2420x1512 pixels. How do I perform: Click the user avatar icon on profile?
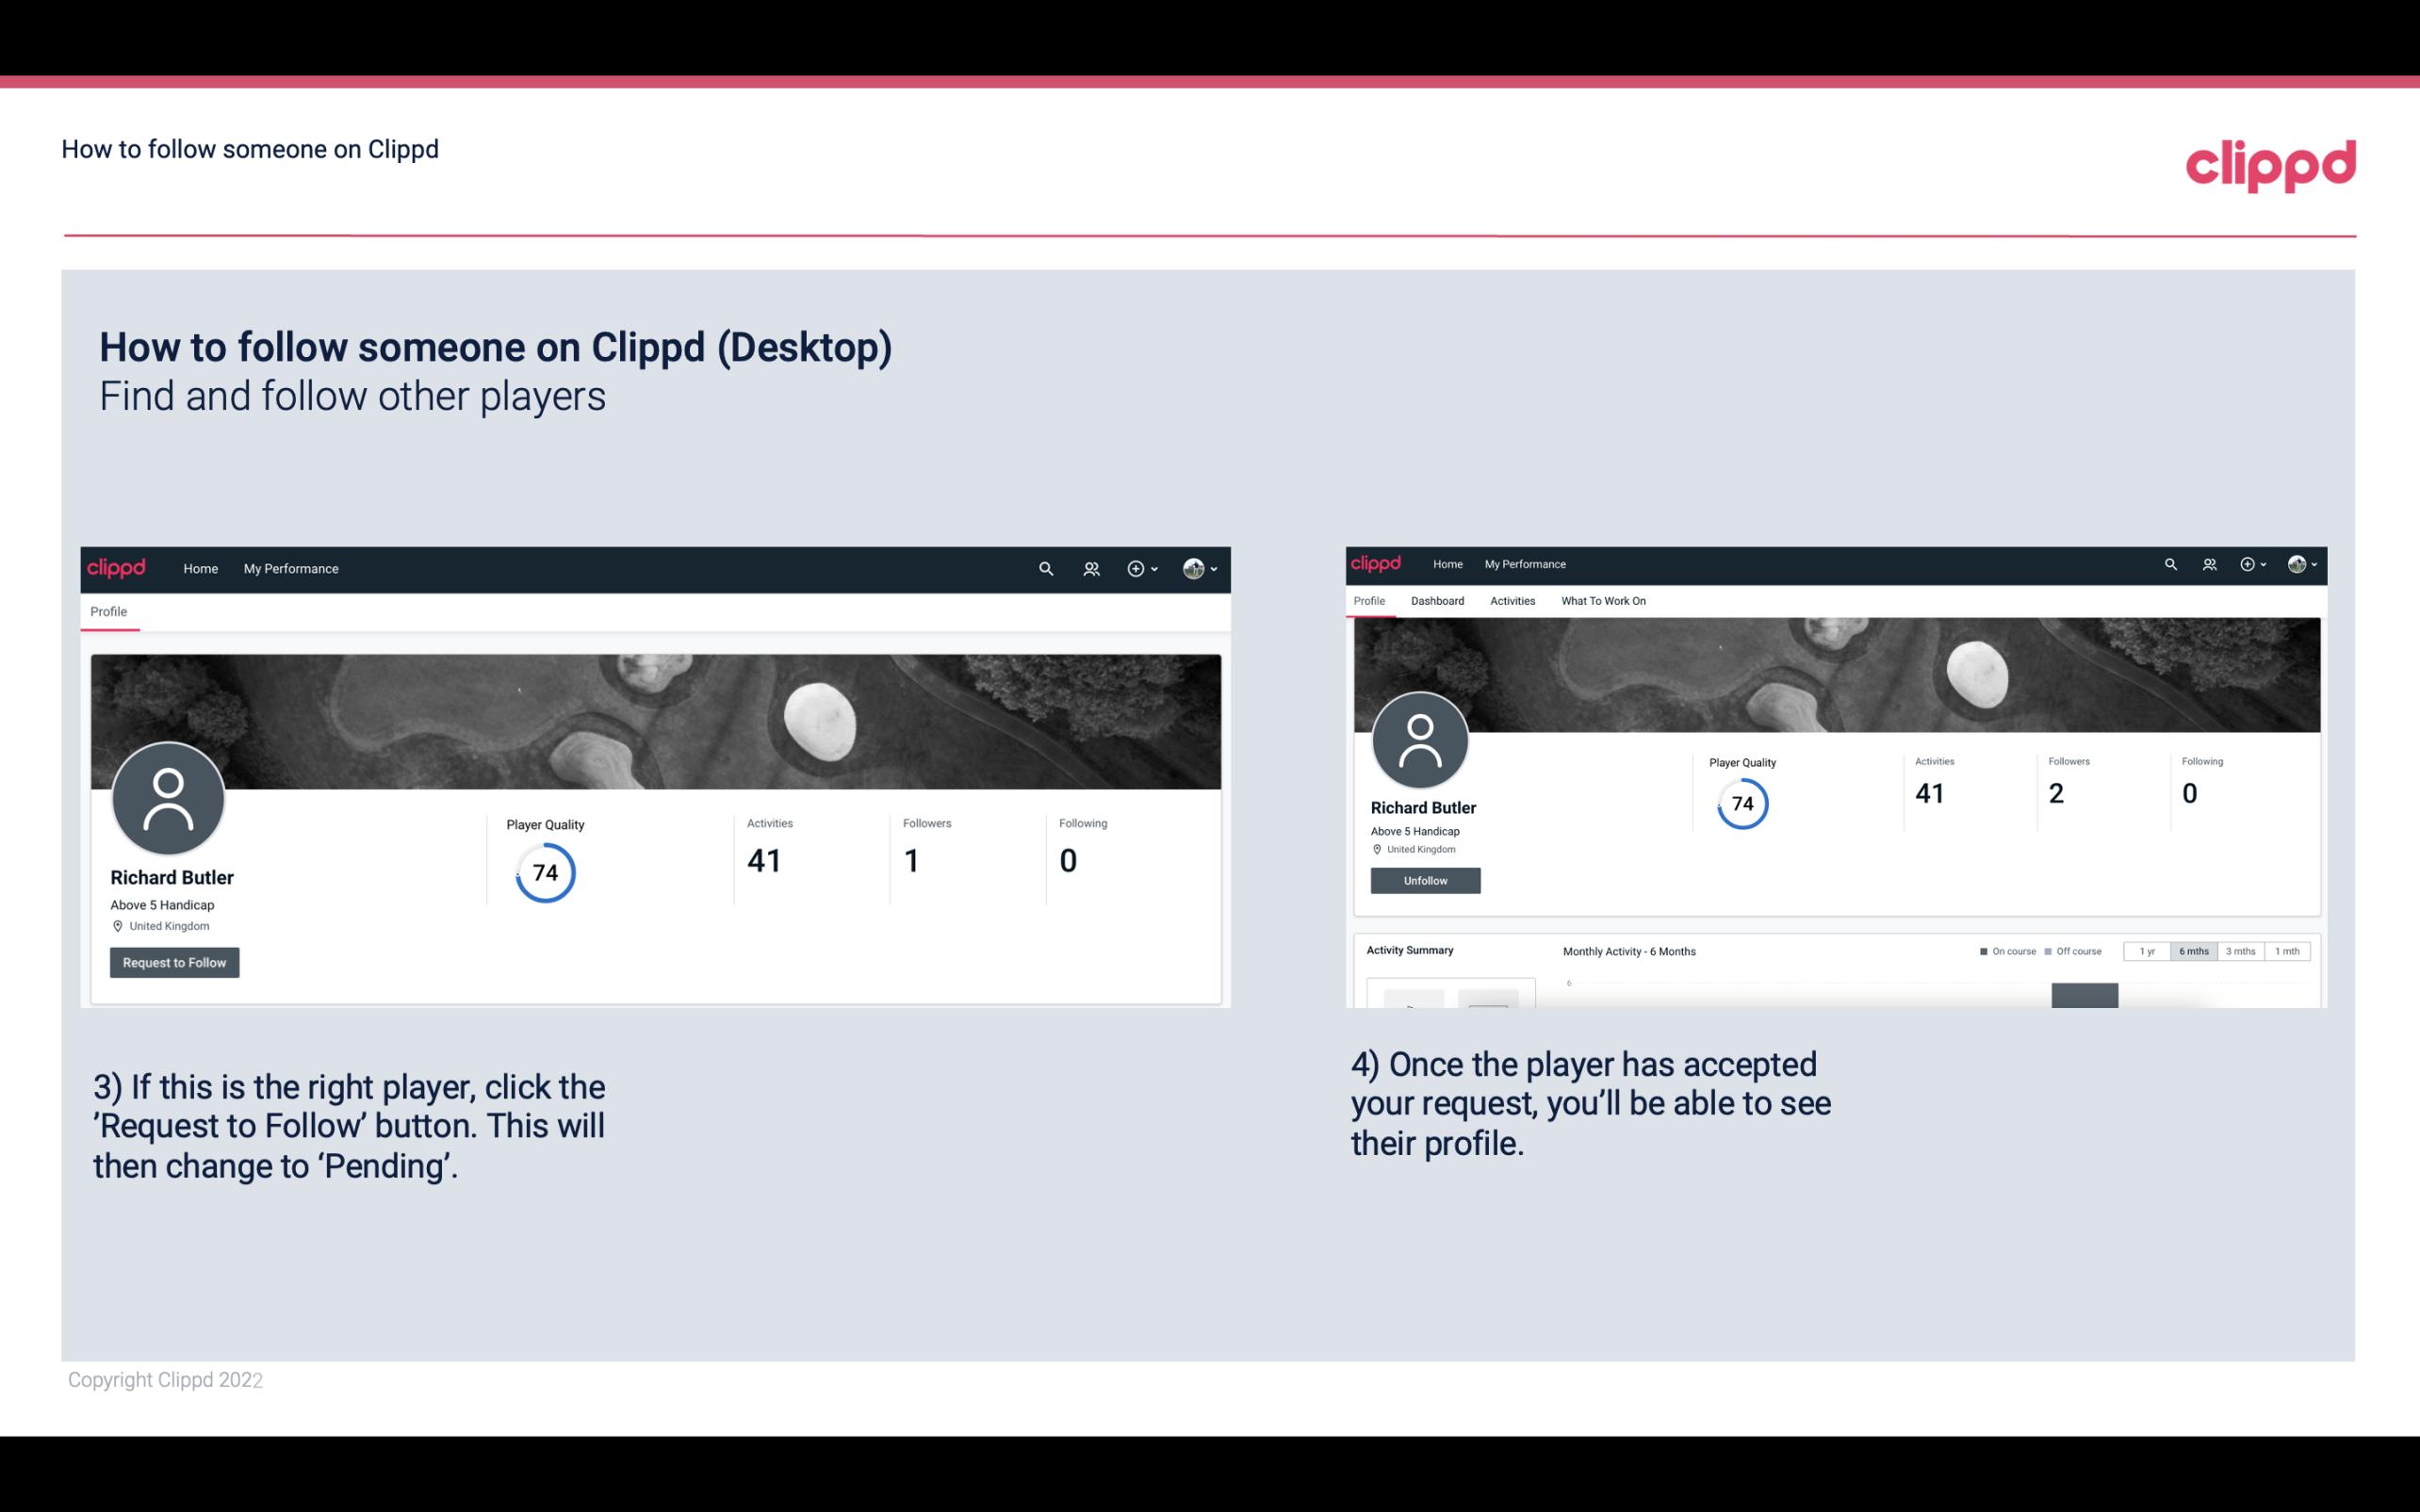[x=169, y=800]
